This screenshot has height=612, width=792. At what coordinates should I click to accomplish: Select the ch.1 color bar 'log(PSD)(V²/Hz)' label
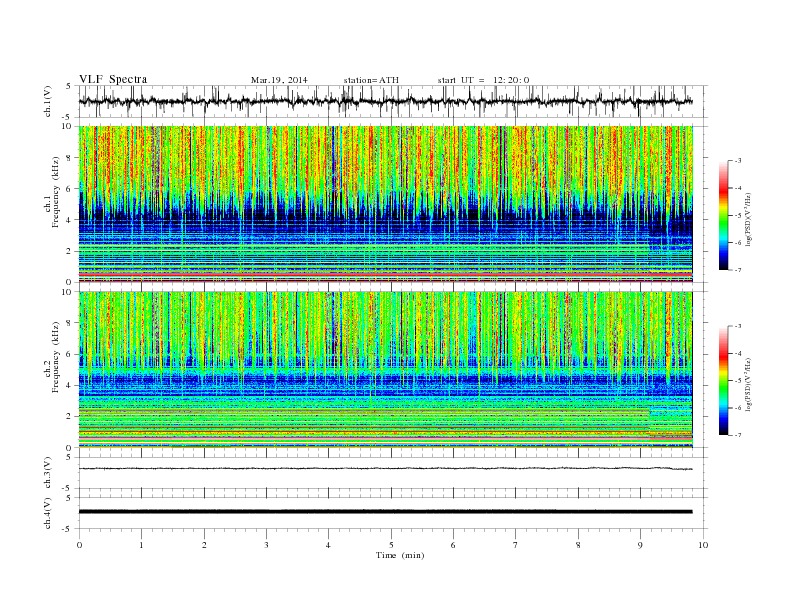[750, 220]
